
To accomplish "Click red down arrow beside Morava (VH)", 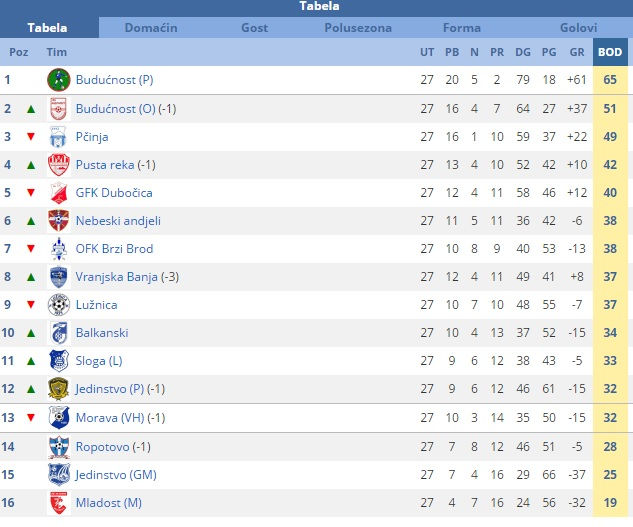I will pos(31,418).
